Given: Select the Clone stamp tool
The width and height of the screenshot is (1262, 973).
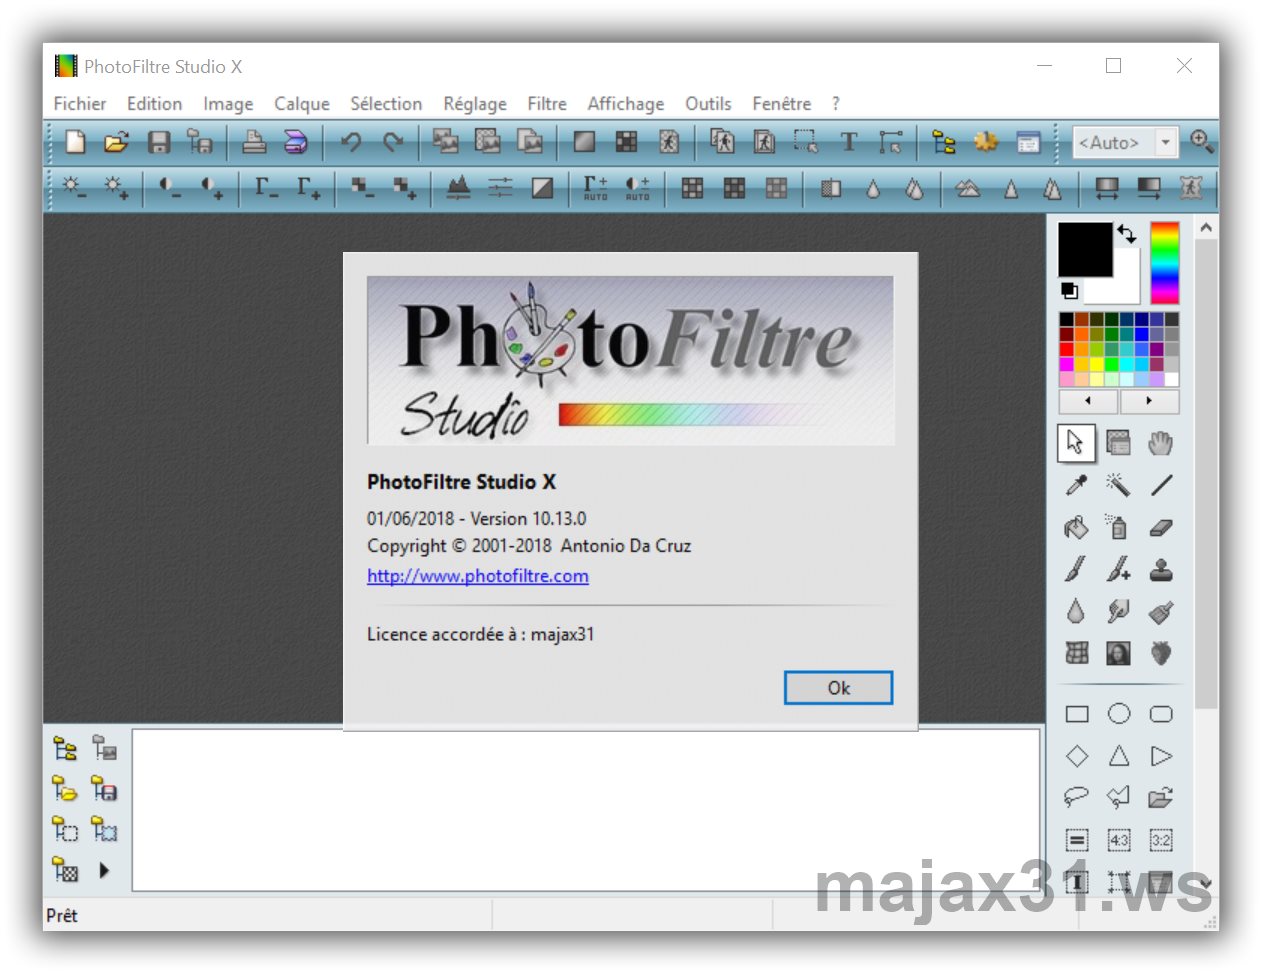Looking at the screenshot, I should 1161,569.
